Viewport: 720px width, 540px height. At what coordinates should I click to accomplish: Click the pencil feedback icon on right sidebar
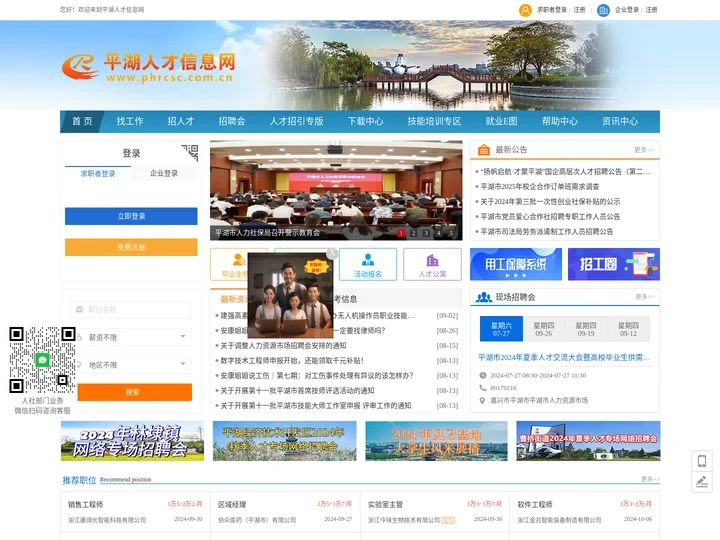[x=702, y=482]
